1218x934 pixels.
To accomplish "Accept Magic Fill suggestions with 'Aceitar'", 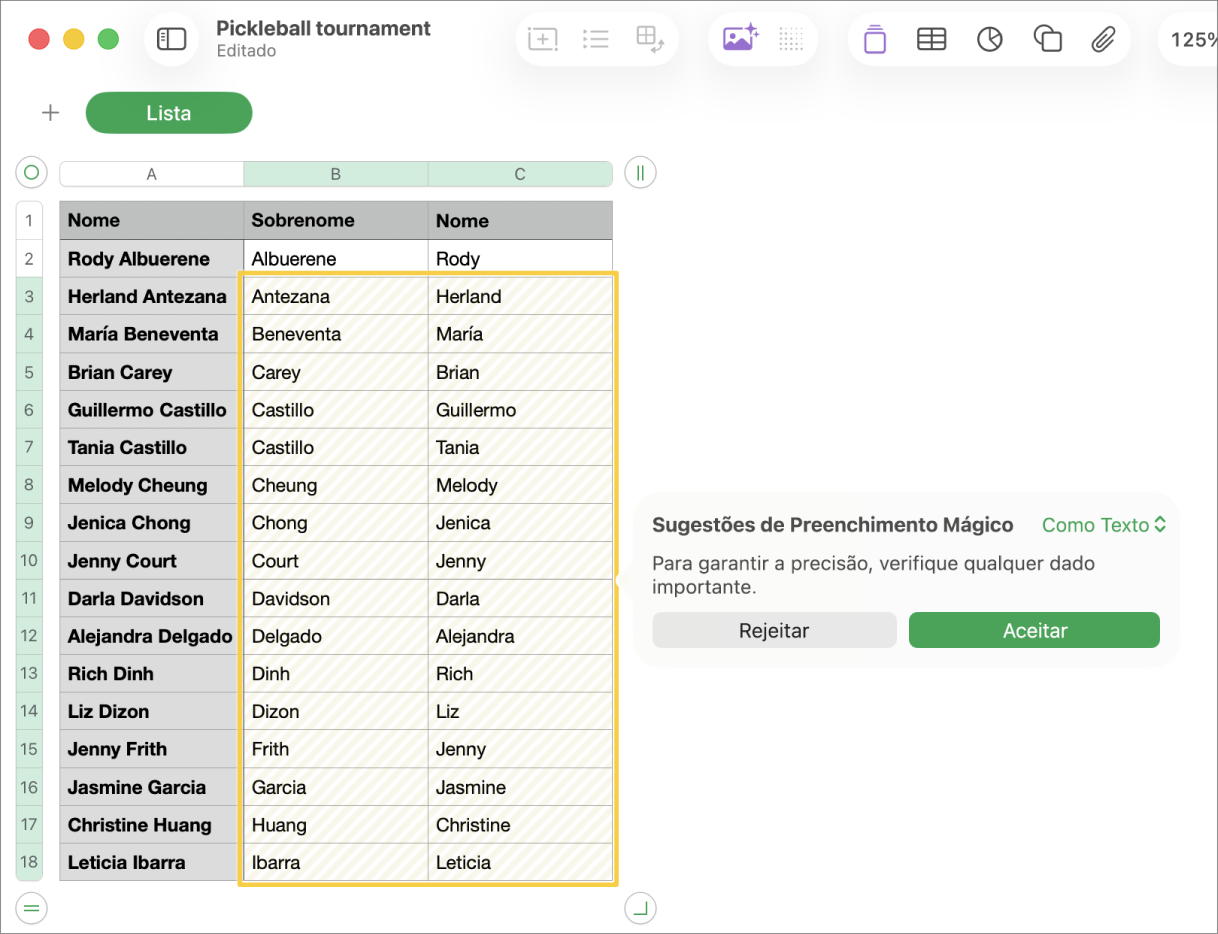I will pyautogui.click(x=1033, y=630).
